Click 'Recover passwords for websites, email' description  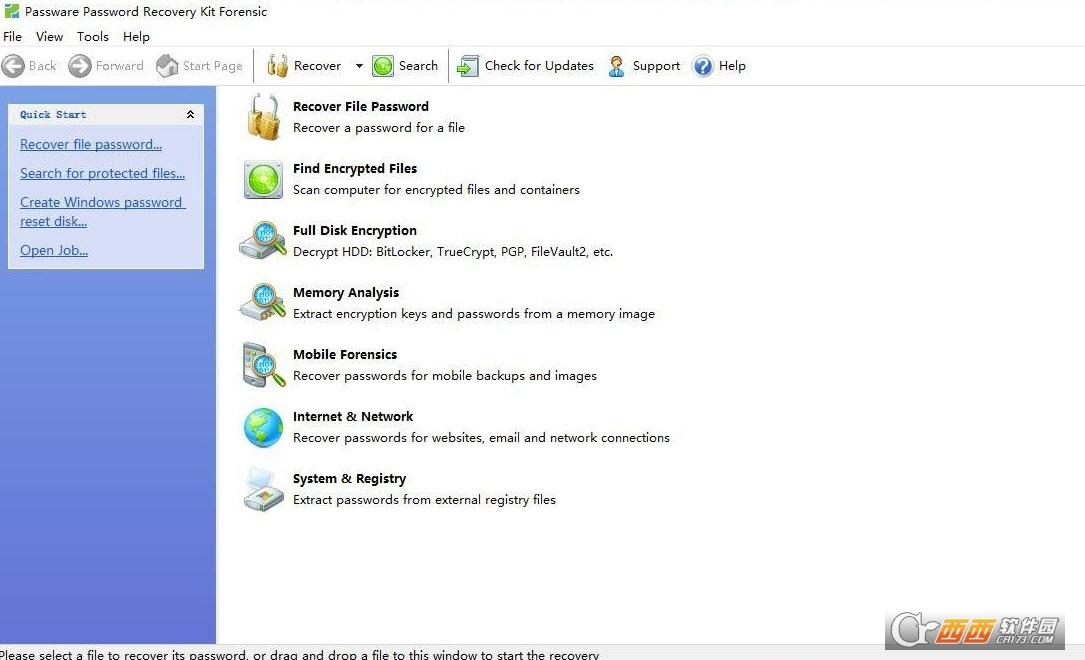tap(482, 438)
